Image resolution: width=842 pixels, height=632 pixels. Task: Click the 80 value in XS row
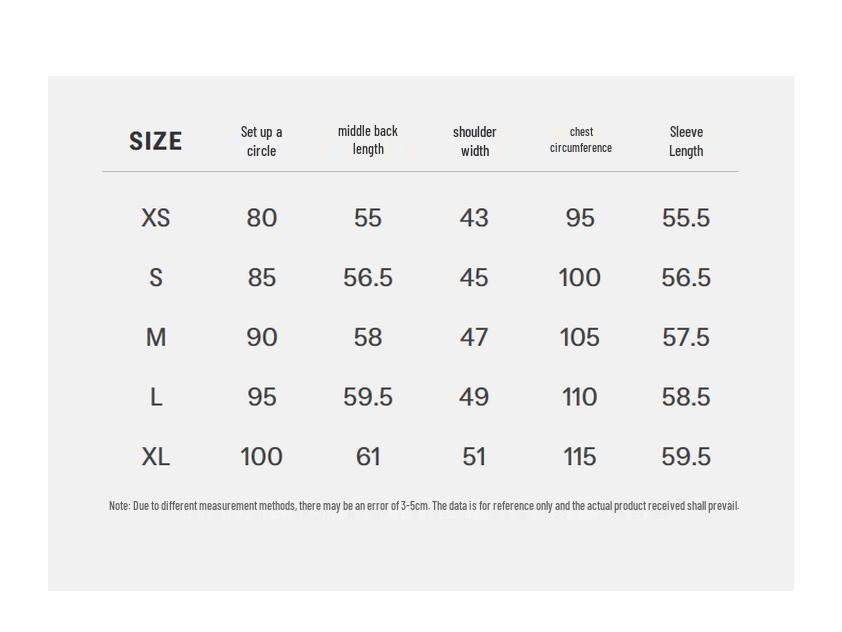tap(261, 218)
